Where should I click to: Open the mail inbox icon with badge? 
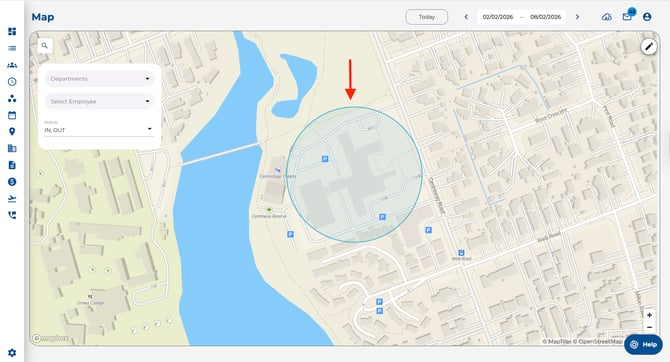(627, 17)
